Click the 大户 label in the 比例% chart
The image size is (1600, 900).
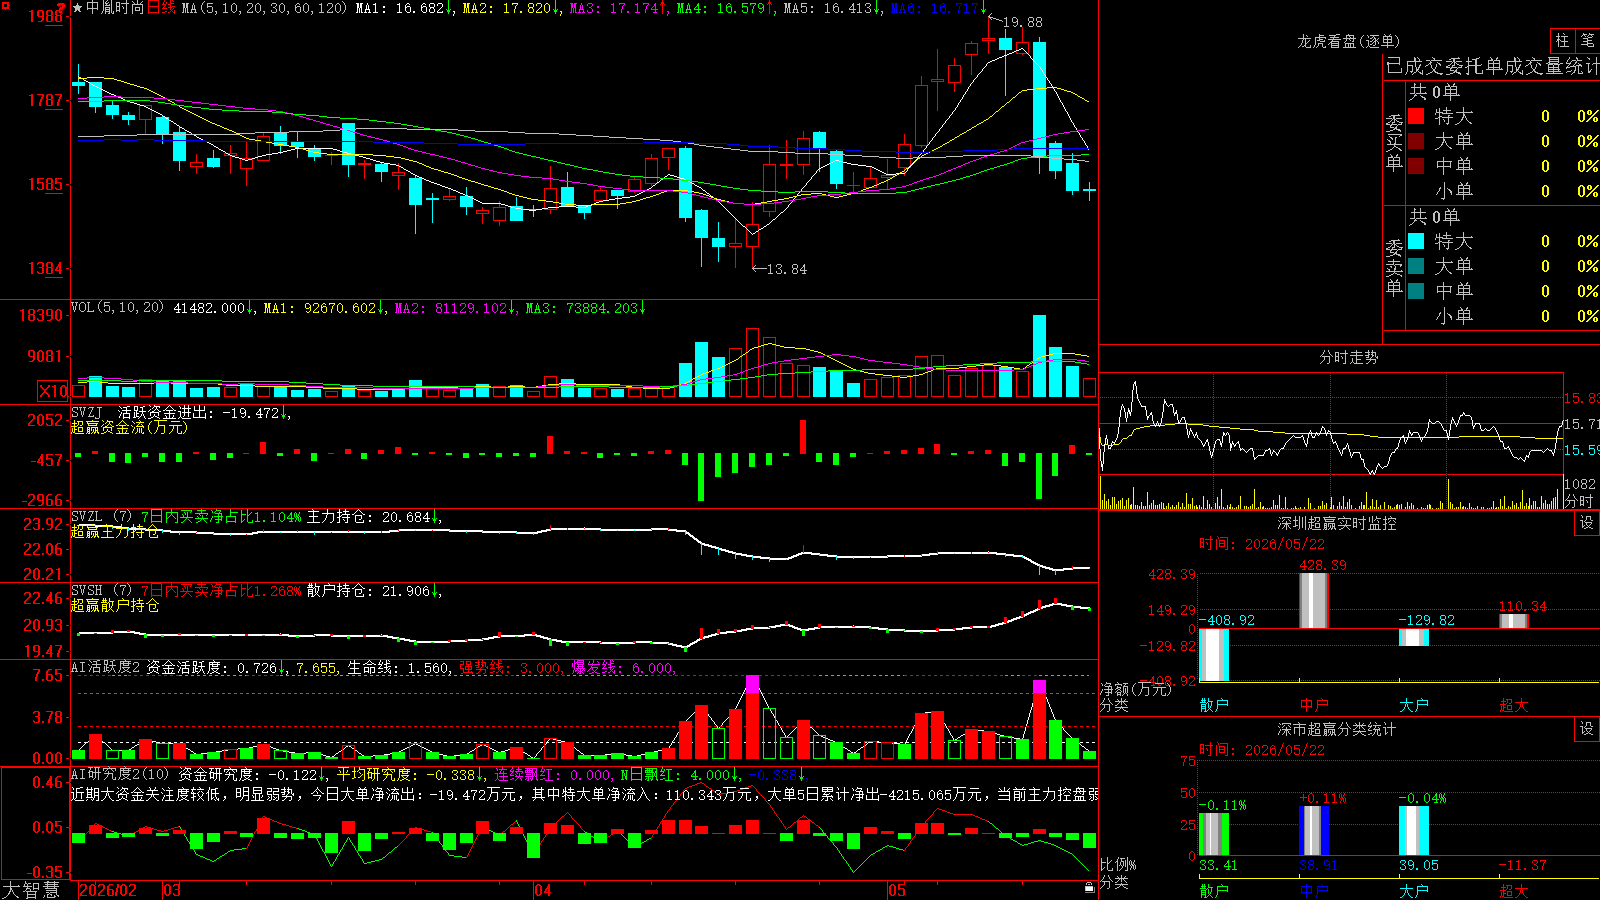coord(1414,890)
